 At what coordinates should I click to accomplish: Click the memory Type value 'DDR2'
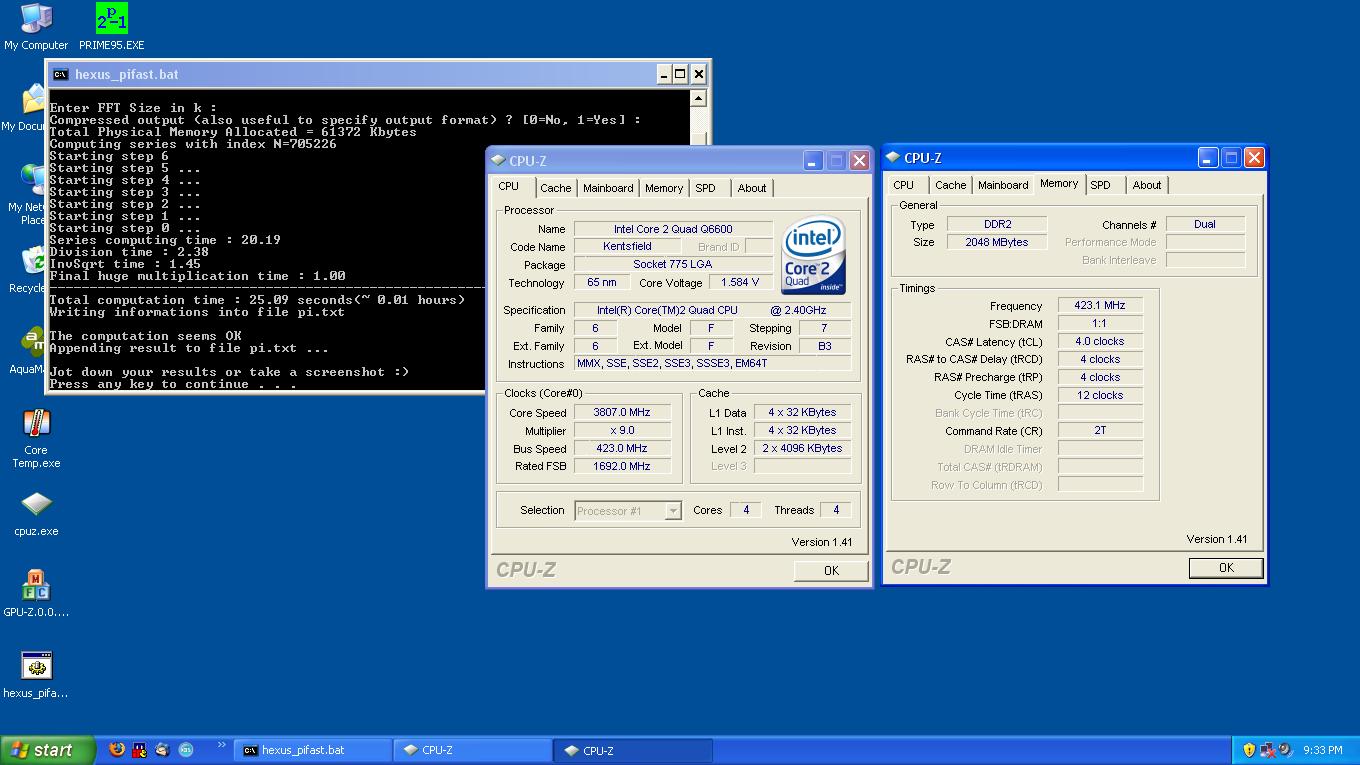click(x=997, y=224)
